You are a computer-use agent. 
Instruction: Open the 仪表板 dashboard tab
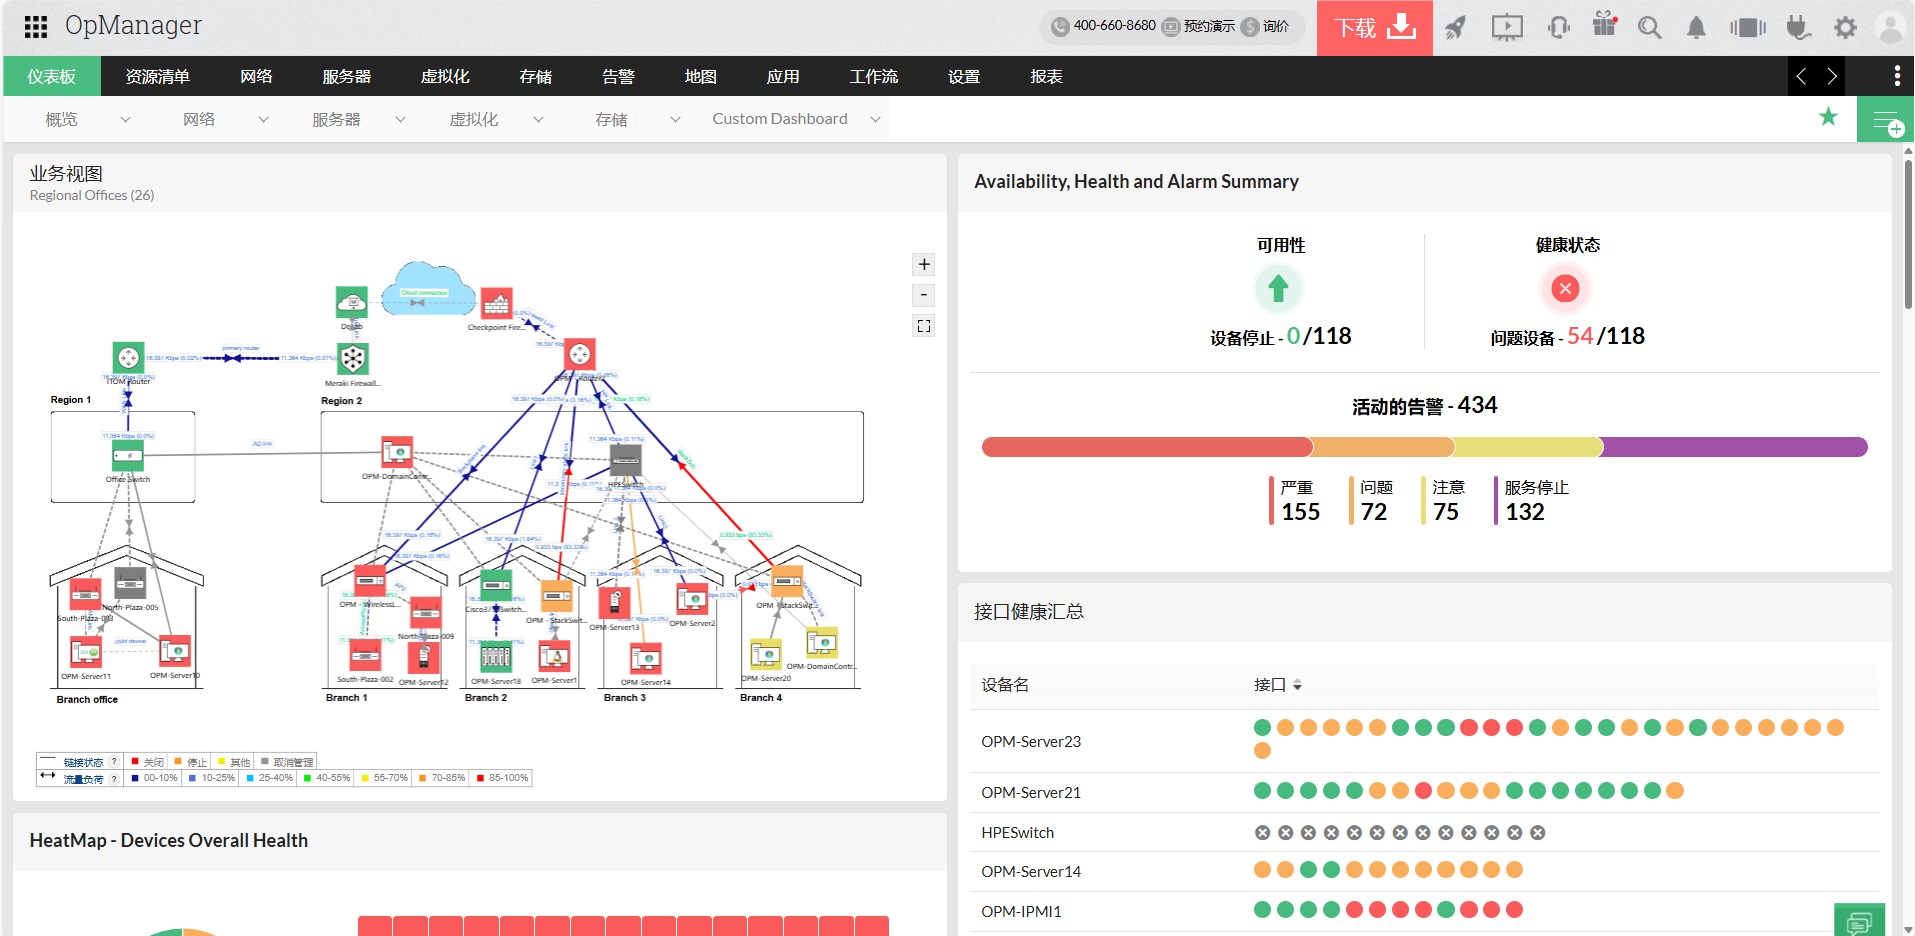52,76
